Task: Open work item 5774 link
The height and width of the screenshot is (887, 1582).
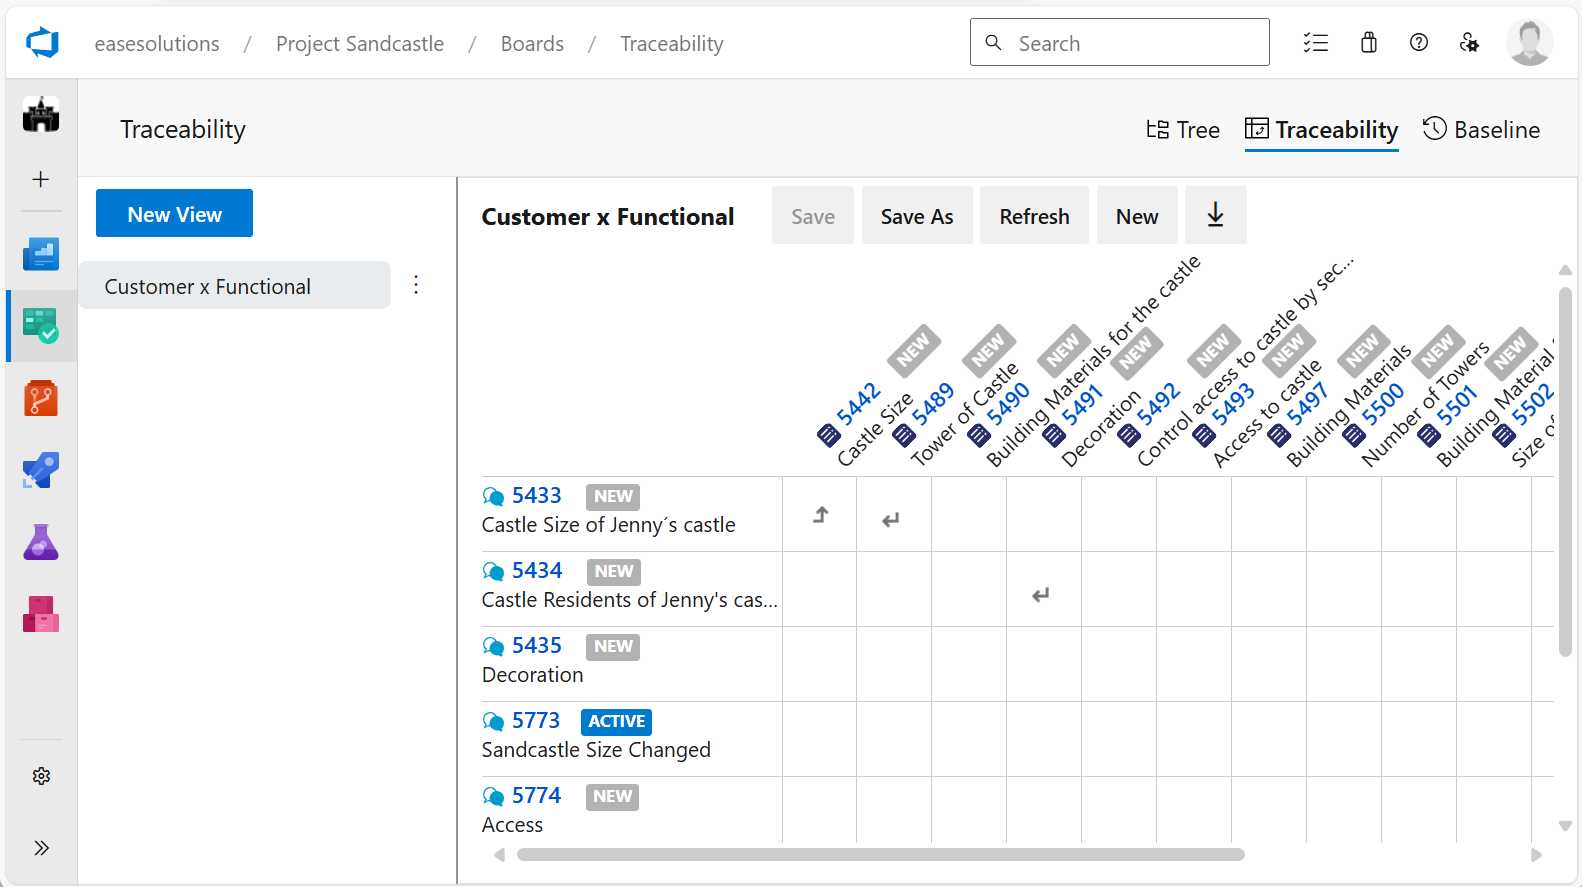Action: (537, 796)
